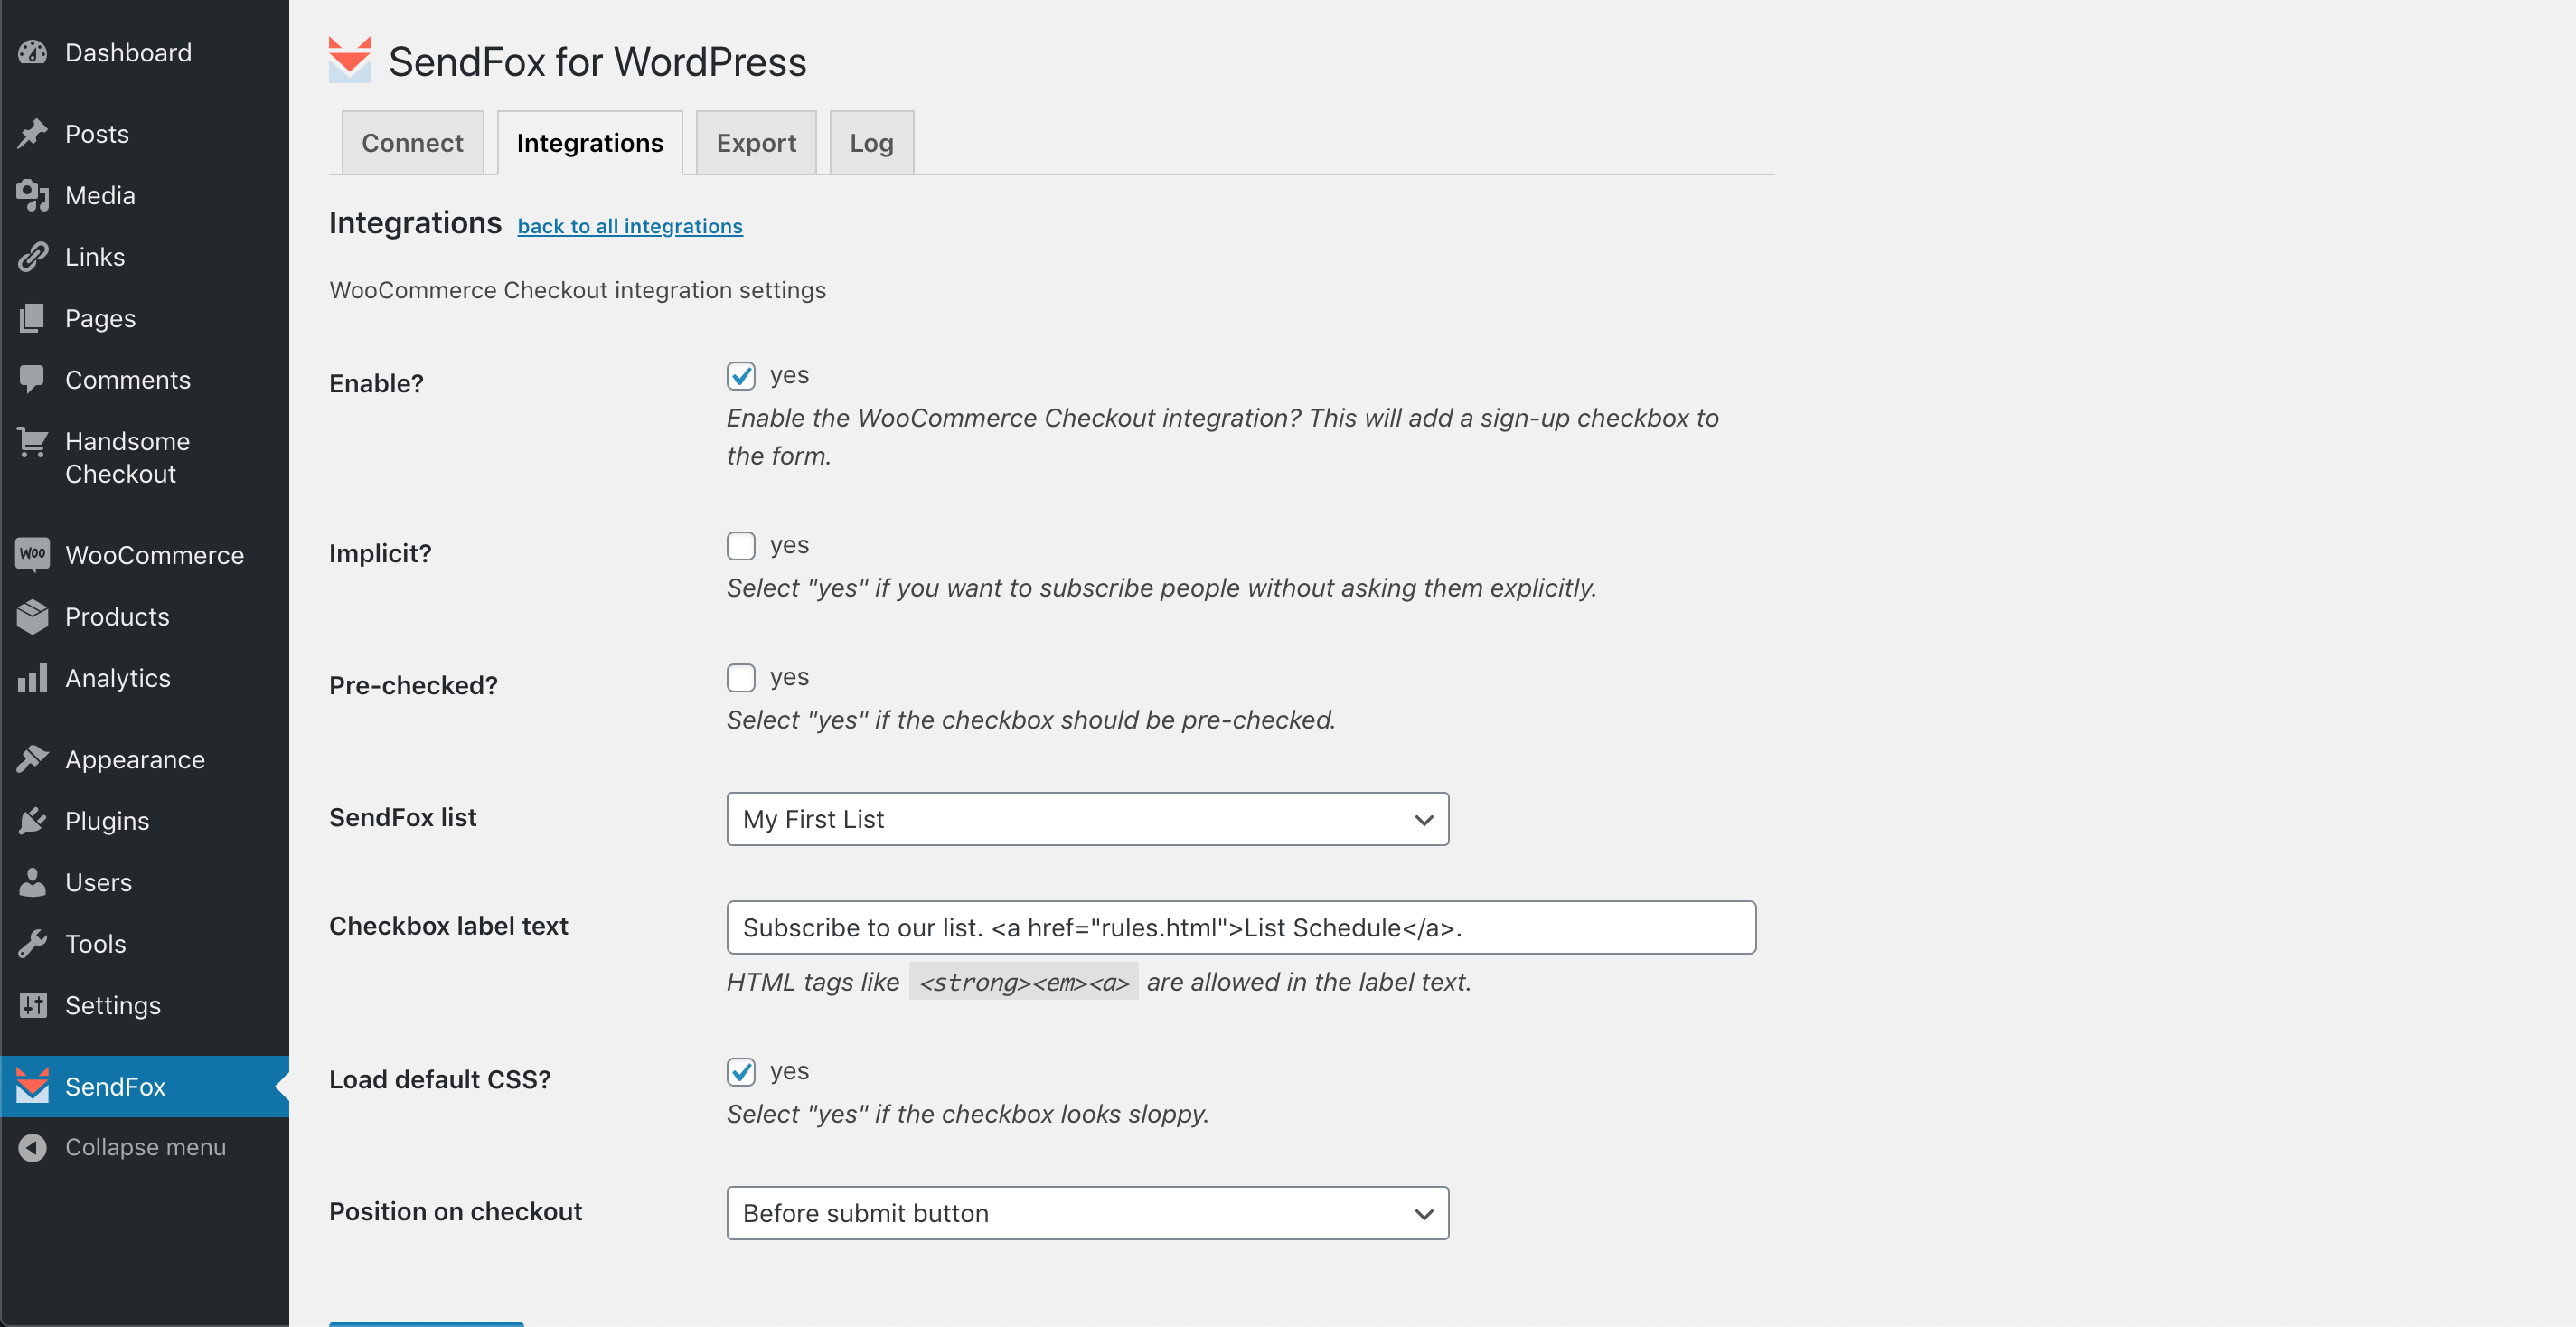Click the Tools wrench icon
Screen dimensions: 2576x1327
tap(33, 944)
